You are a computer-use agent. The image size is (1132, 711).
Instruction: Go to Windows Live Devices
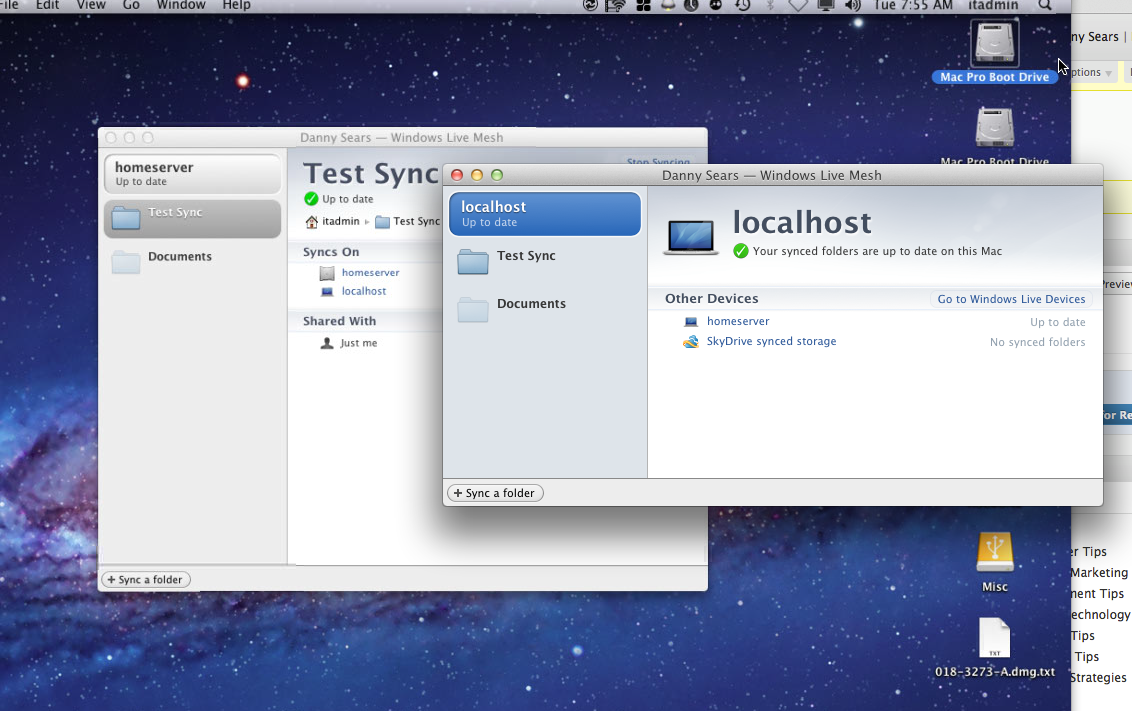(1011, 299)
